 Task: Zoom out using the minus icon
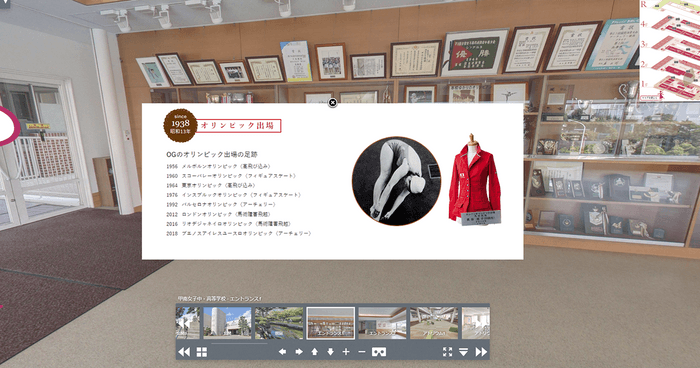(362, 352)
